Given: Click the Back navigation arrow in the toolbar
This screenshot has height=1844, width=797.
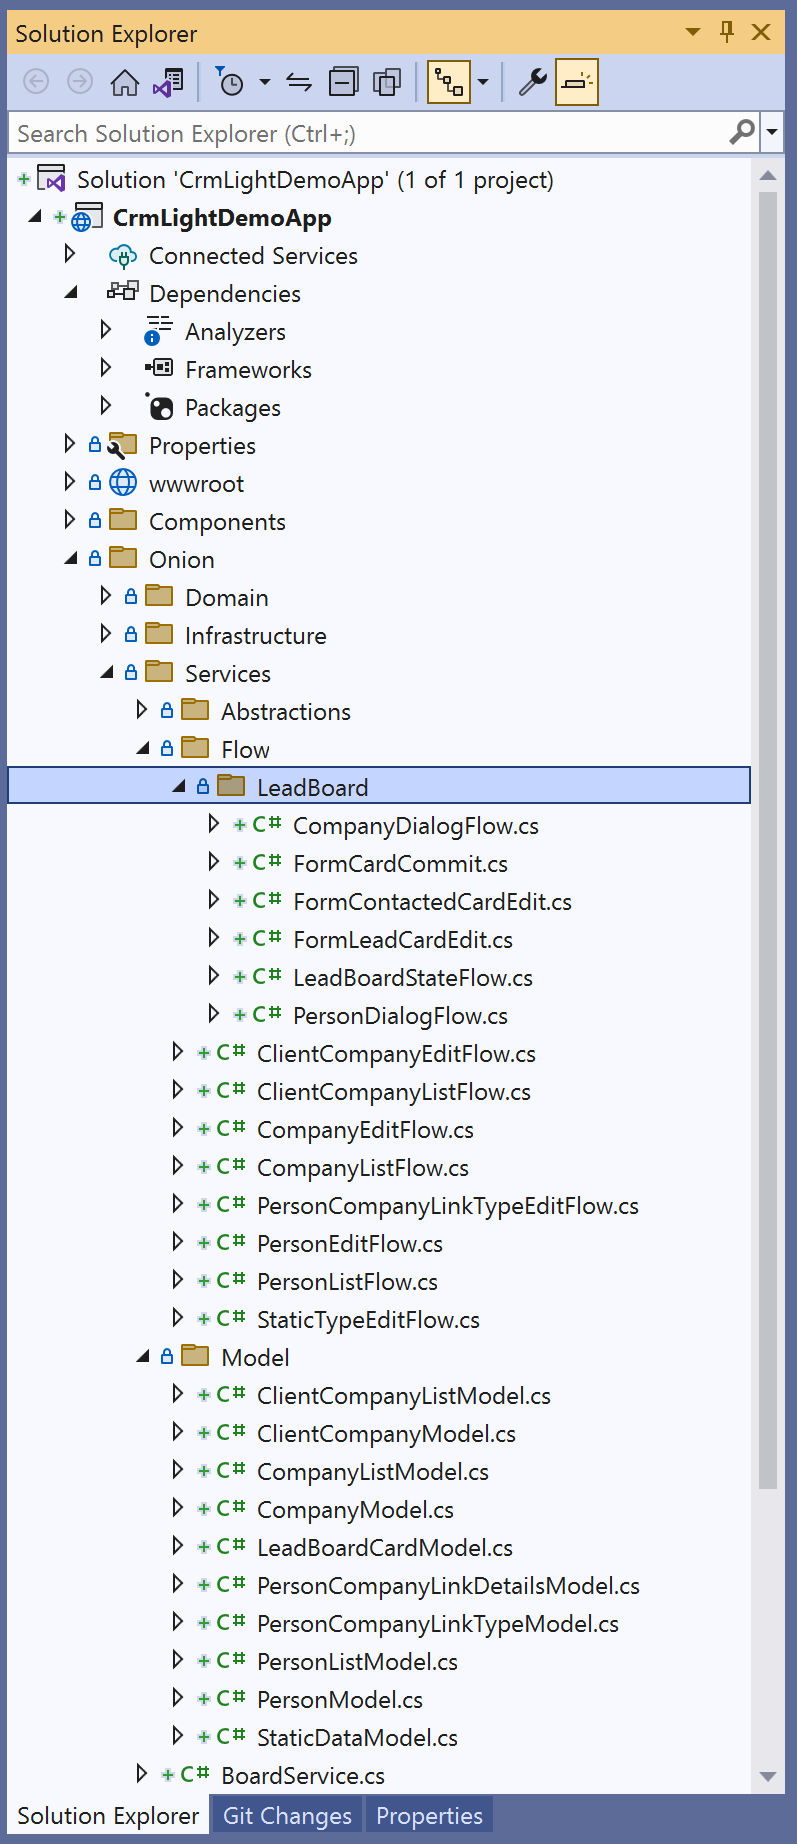Looking at the screenshot, I should 36,82.
